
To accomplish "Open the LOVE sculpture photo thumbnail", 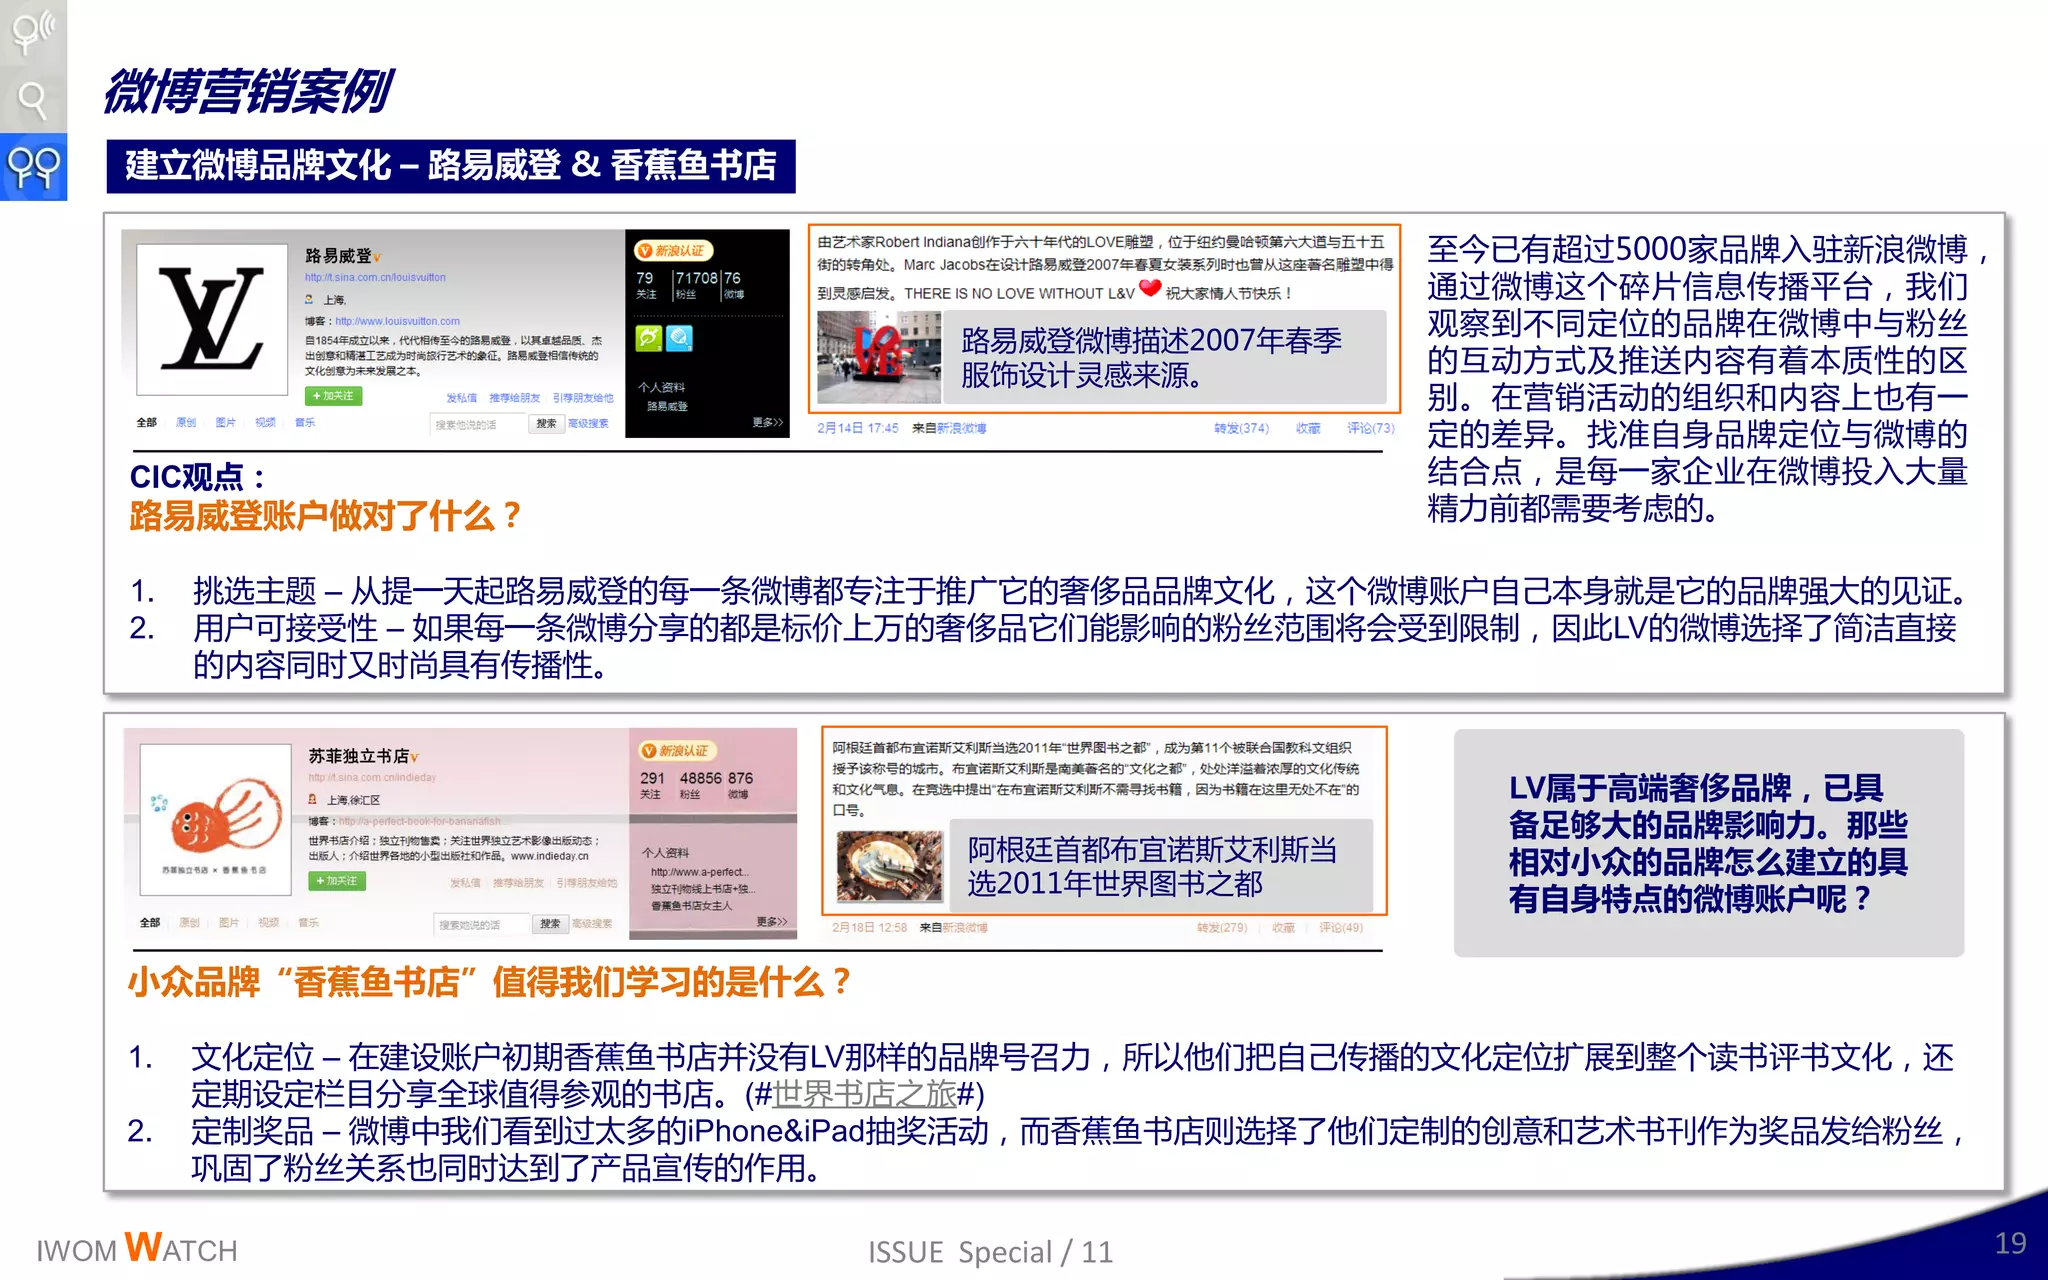I will click(879, 357).
